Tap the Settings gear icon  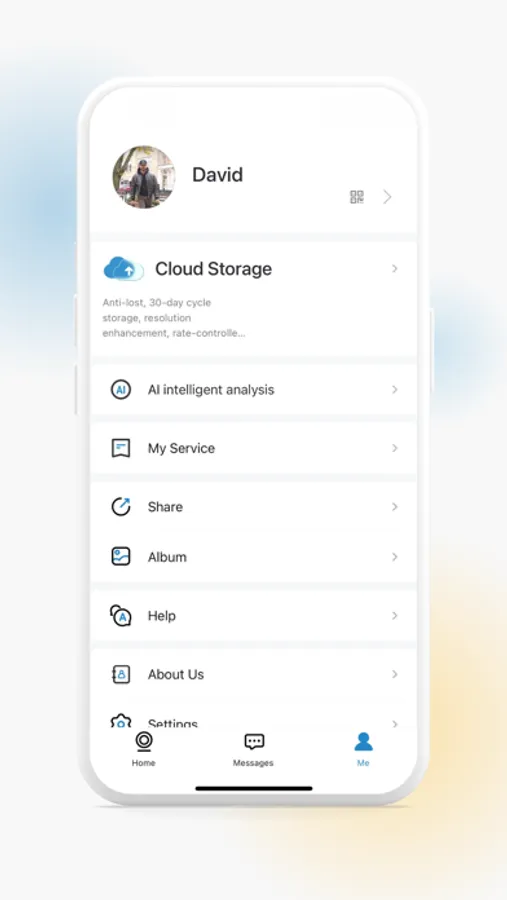121,721
